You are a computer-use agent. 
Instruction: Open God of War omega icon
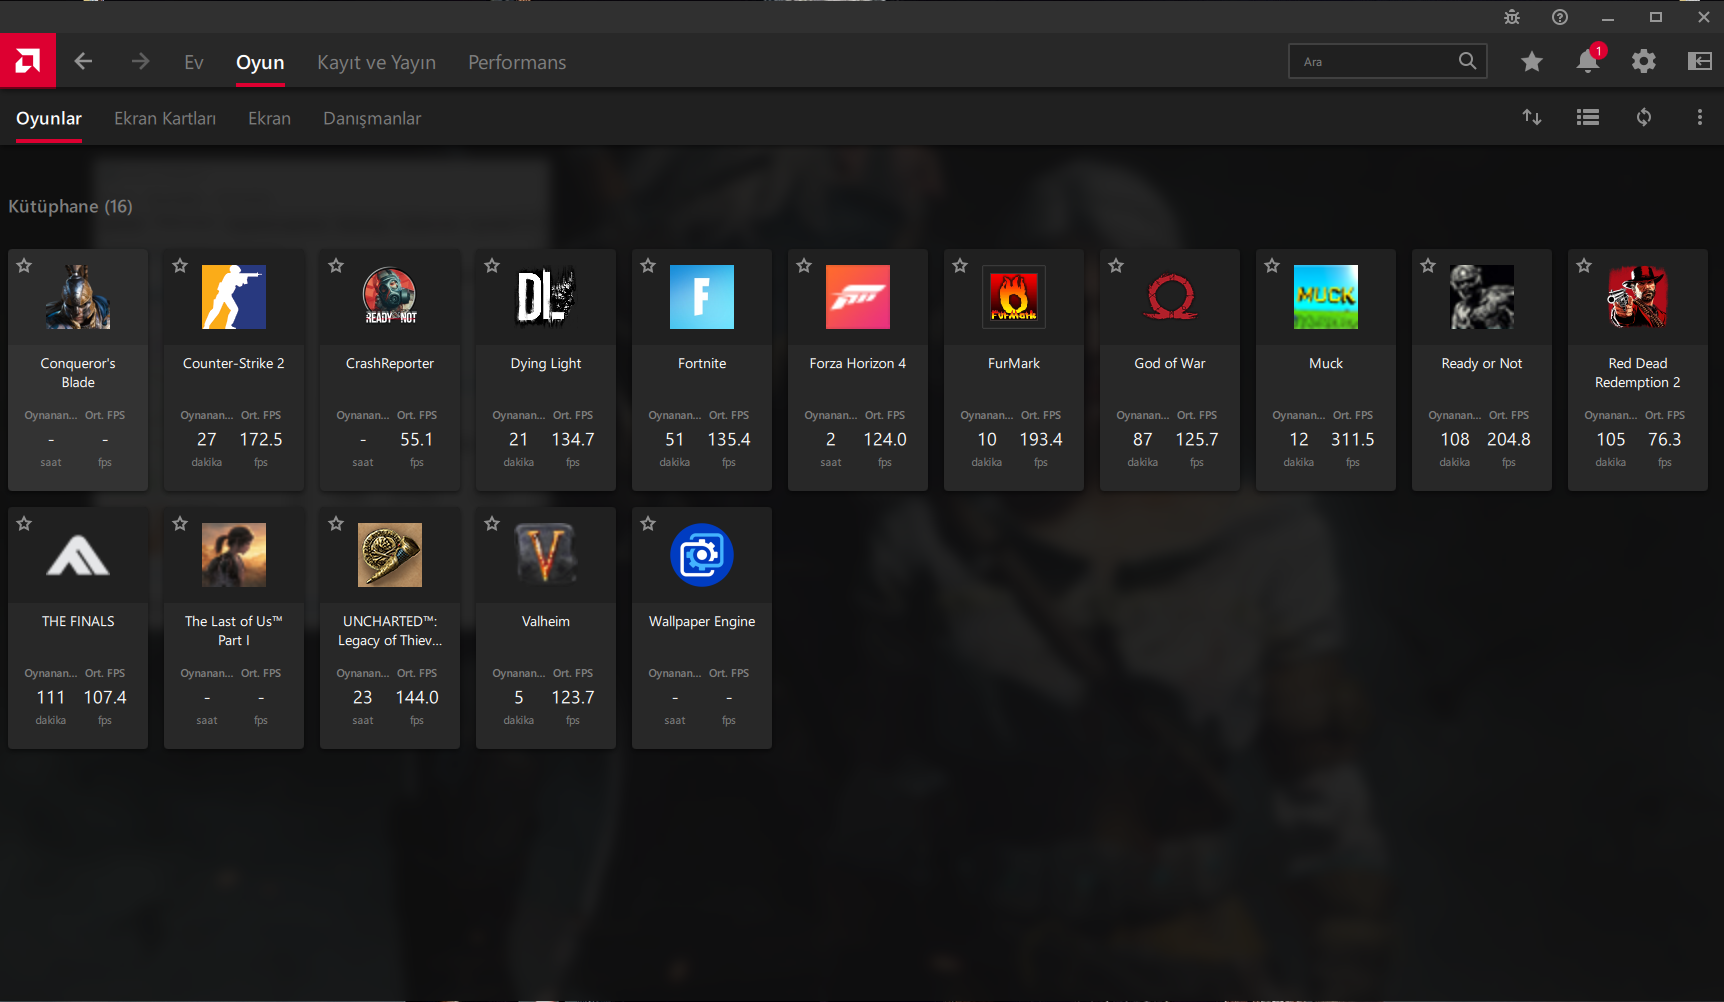click(1170, 297)
